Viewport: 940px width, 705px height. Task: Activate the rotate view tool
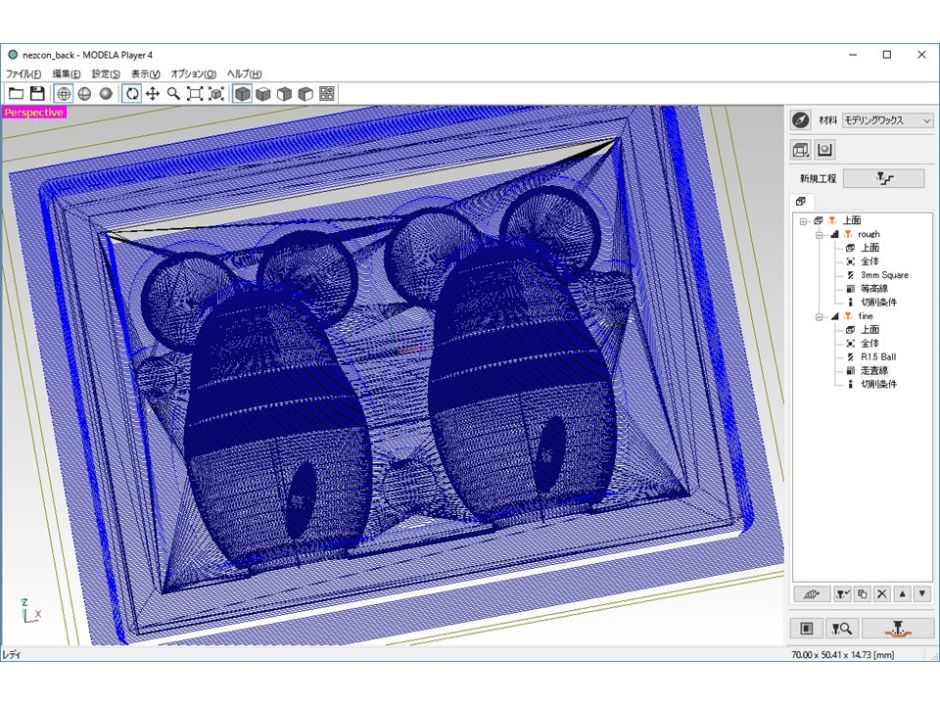[132, 94]
